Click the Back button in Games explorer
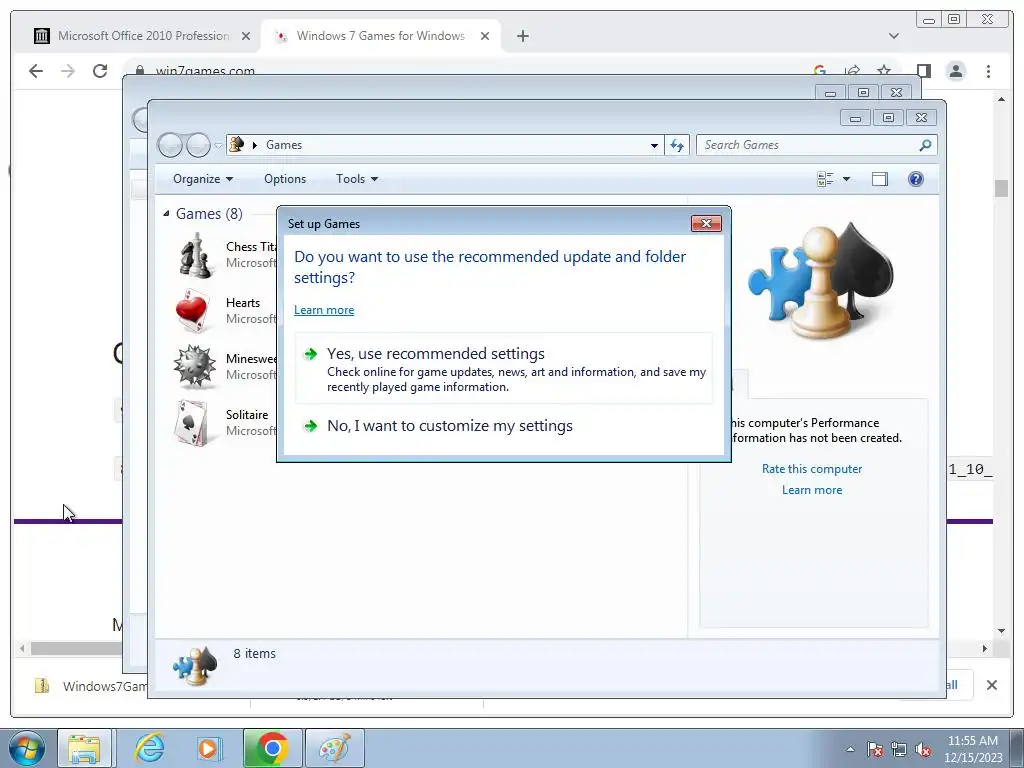This screenshot has width=1024, height=768. click(x=170, y=145)
